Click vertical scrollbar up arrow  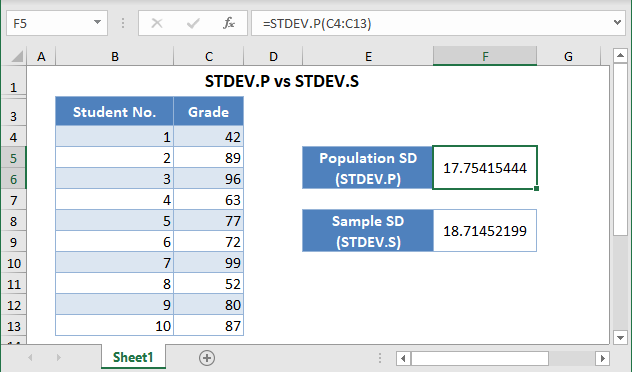point(620,56)
